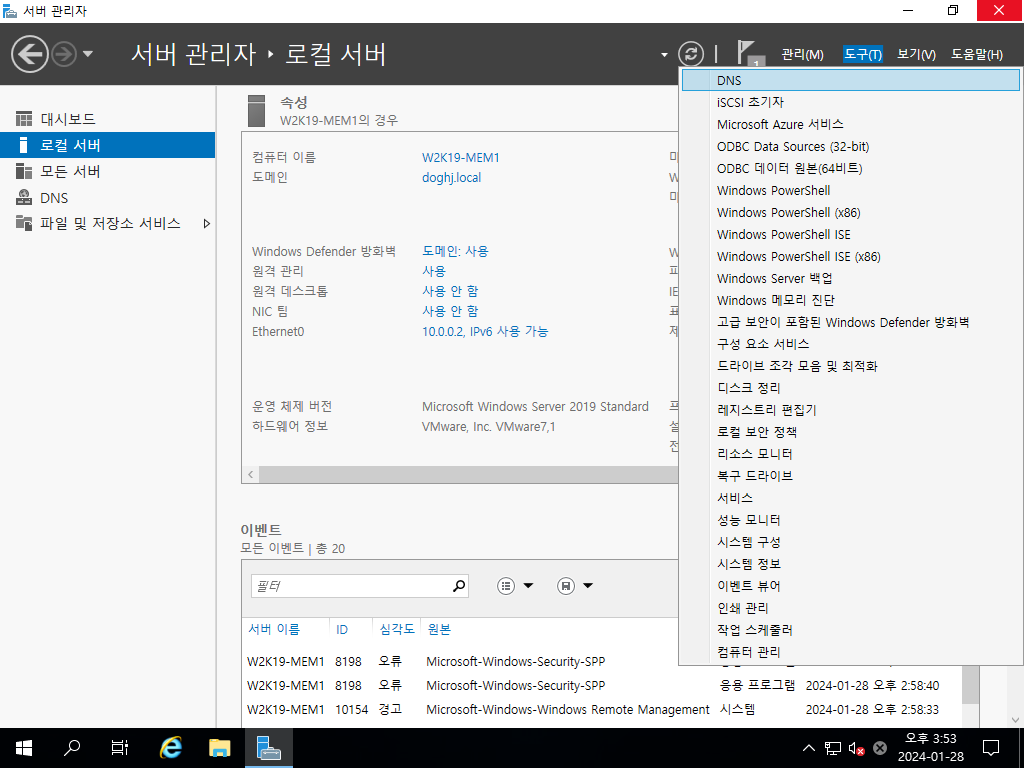Open Windows PowerShell ISE (x86) entry
Viewport: 1024px width, 768px height.
[850, 257]
